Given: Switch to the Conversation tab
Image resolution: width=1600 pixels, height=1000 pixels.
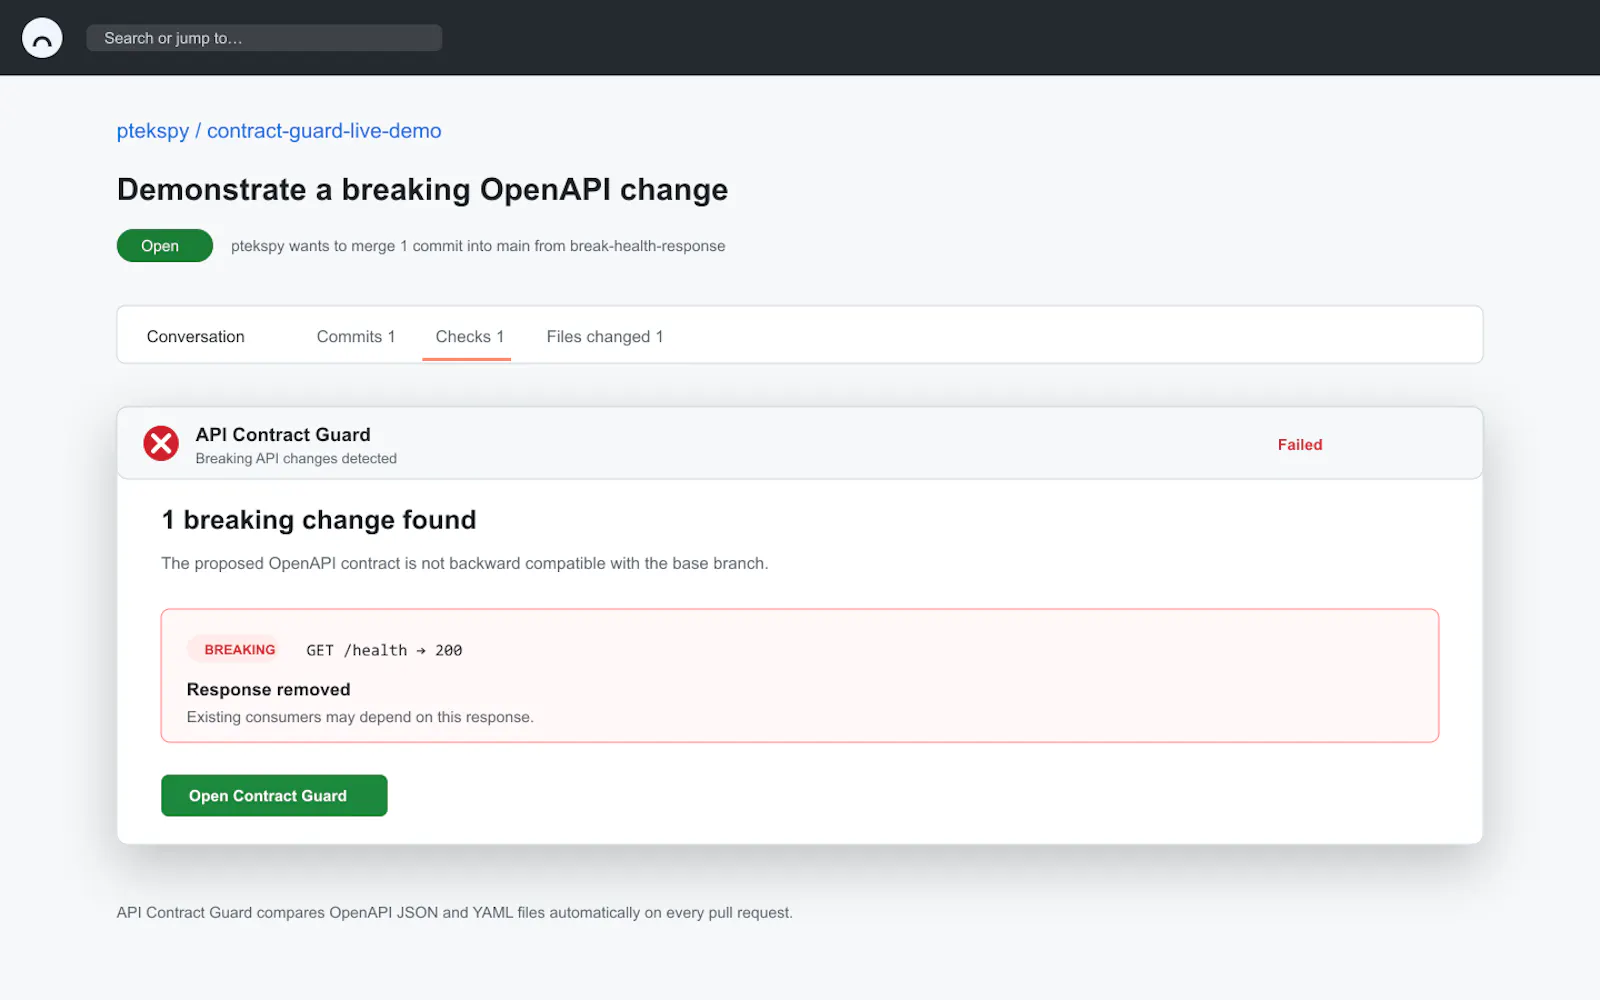Looking at the screenshot, I should pos(196,337).
